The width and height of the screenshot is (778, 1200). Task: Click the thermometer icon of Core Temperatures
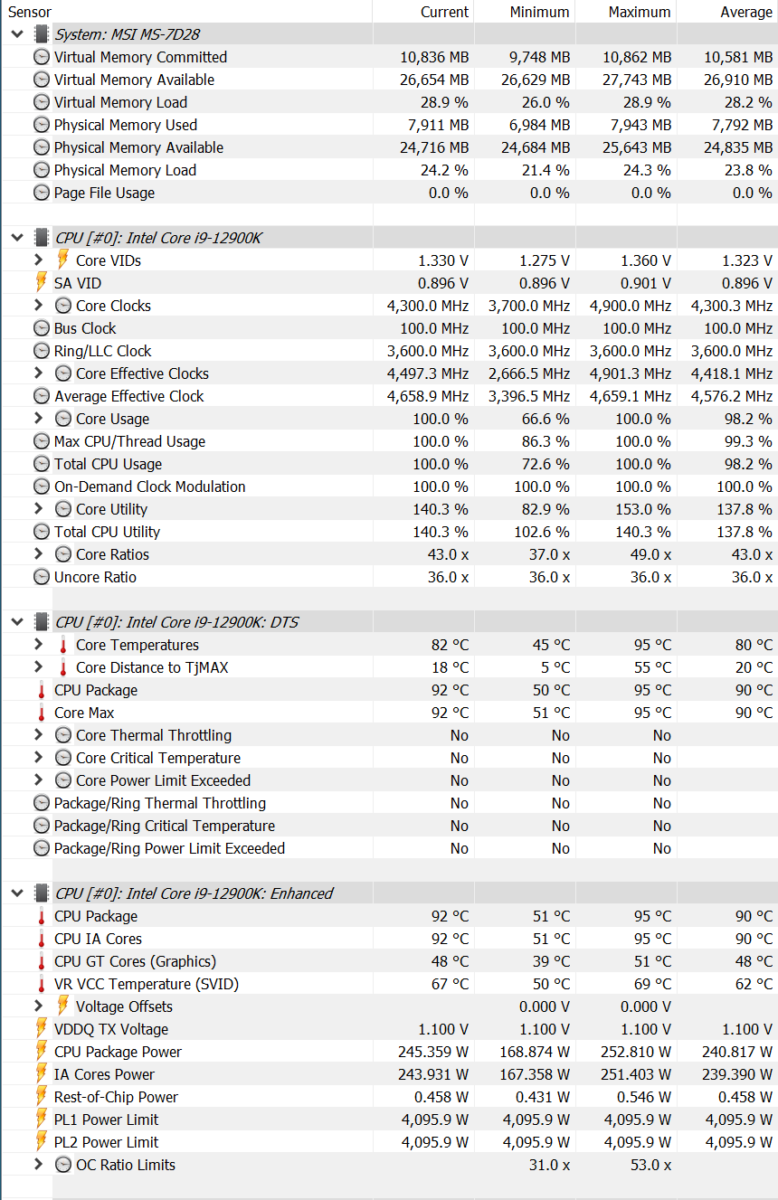(x=63, y=645)
